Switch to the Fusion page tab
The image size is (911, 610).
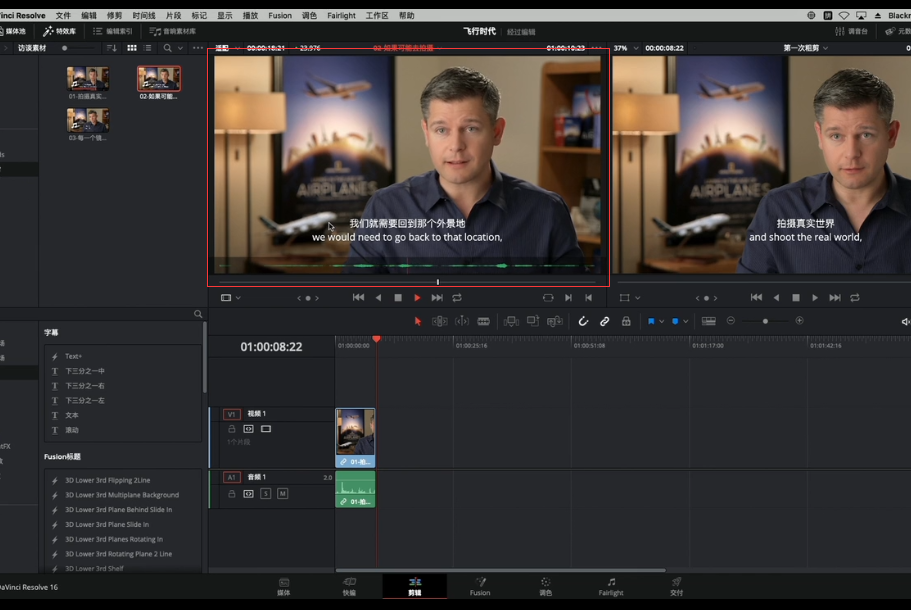coord(480,586)
